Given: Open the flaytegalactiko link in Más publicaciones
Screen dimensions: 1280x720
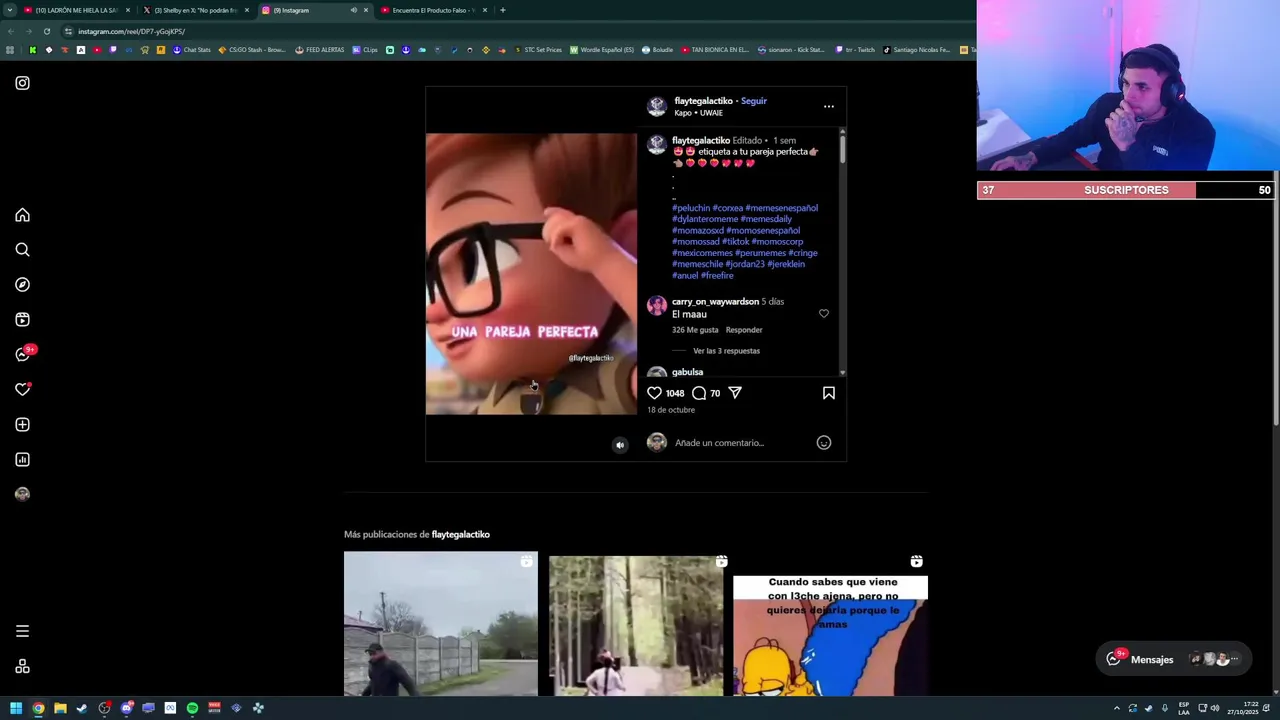Looking at the screenshot, I should (x=460, y=534).
